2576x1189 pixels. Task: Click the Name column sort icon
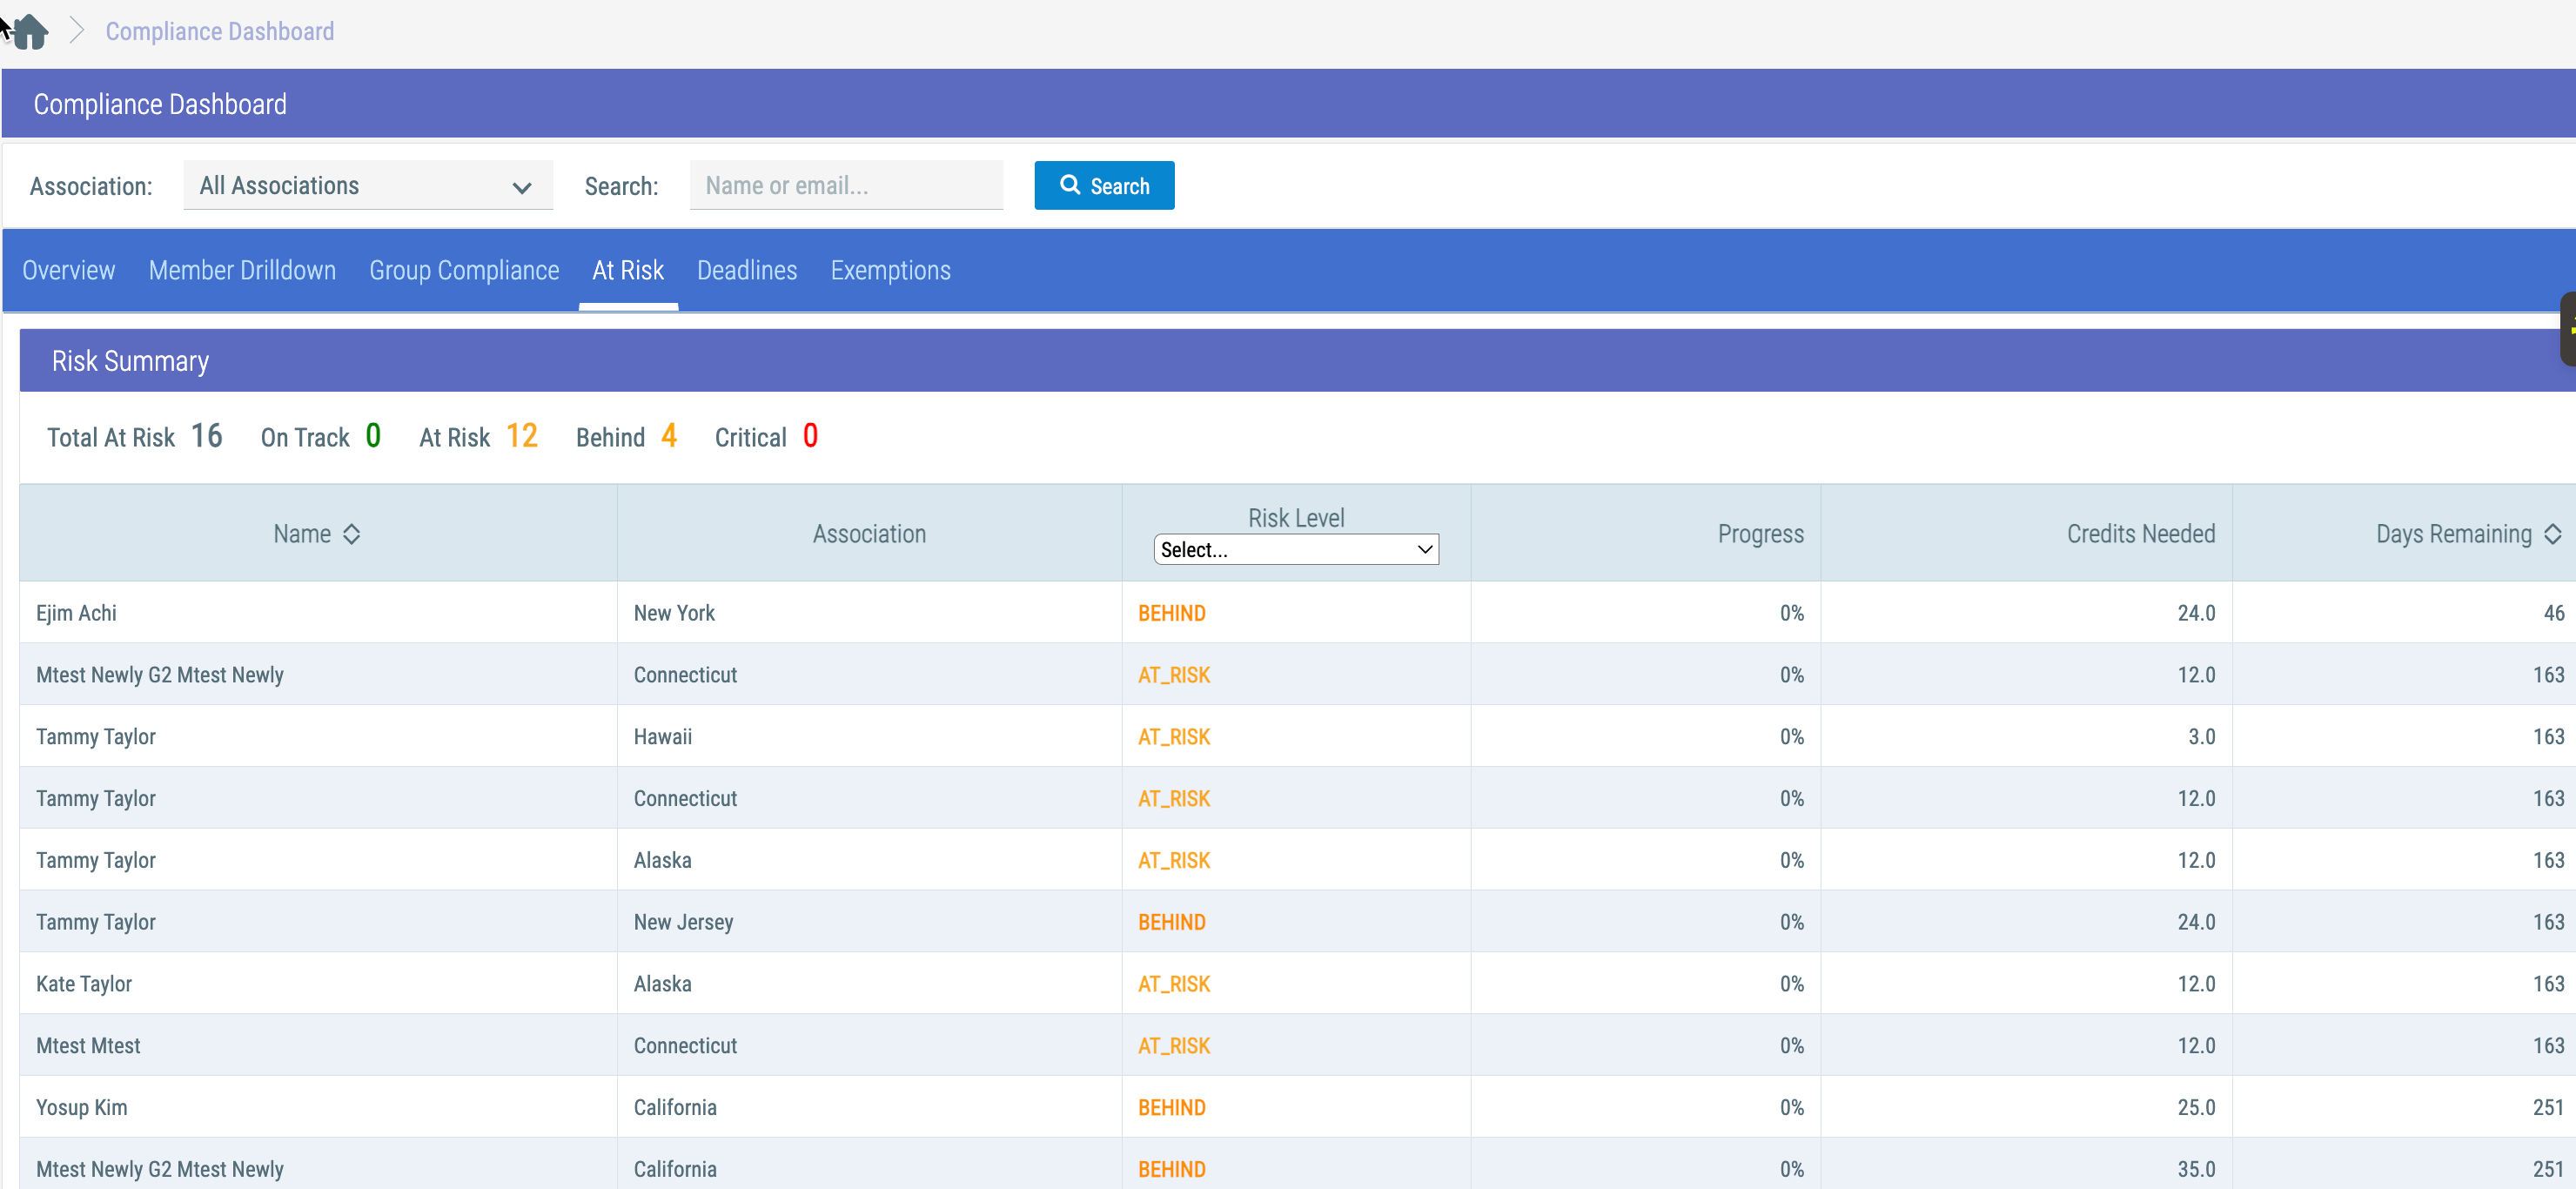tap(351, 534)
